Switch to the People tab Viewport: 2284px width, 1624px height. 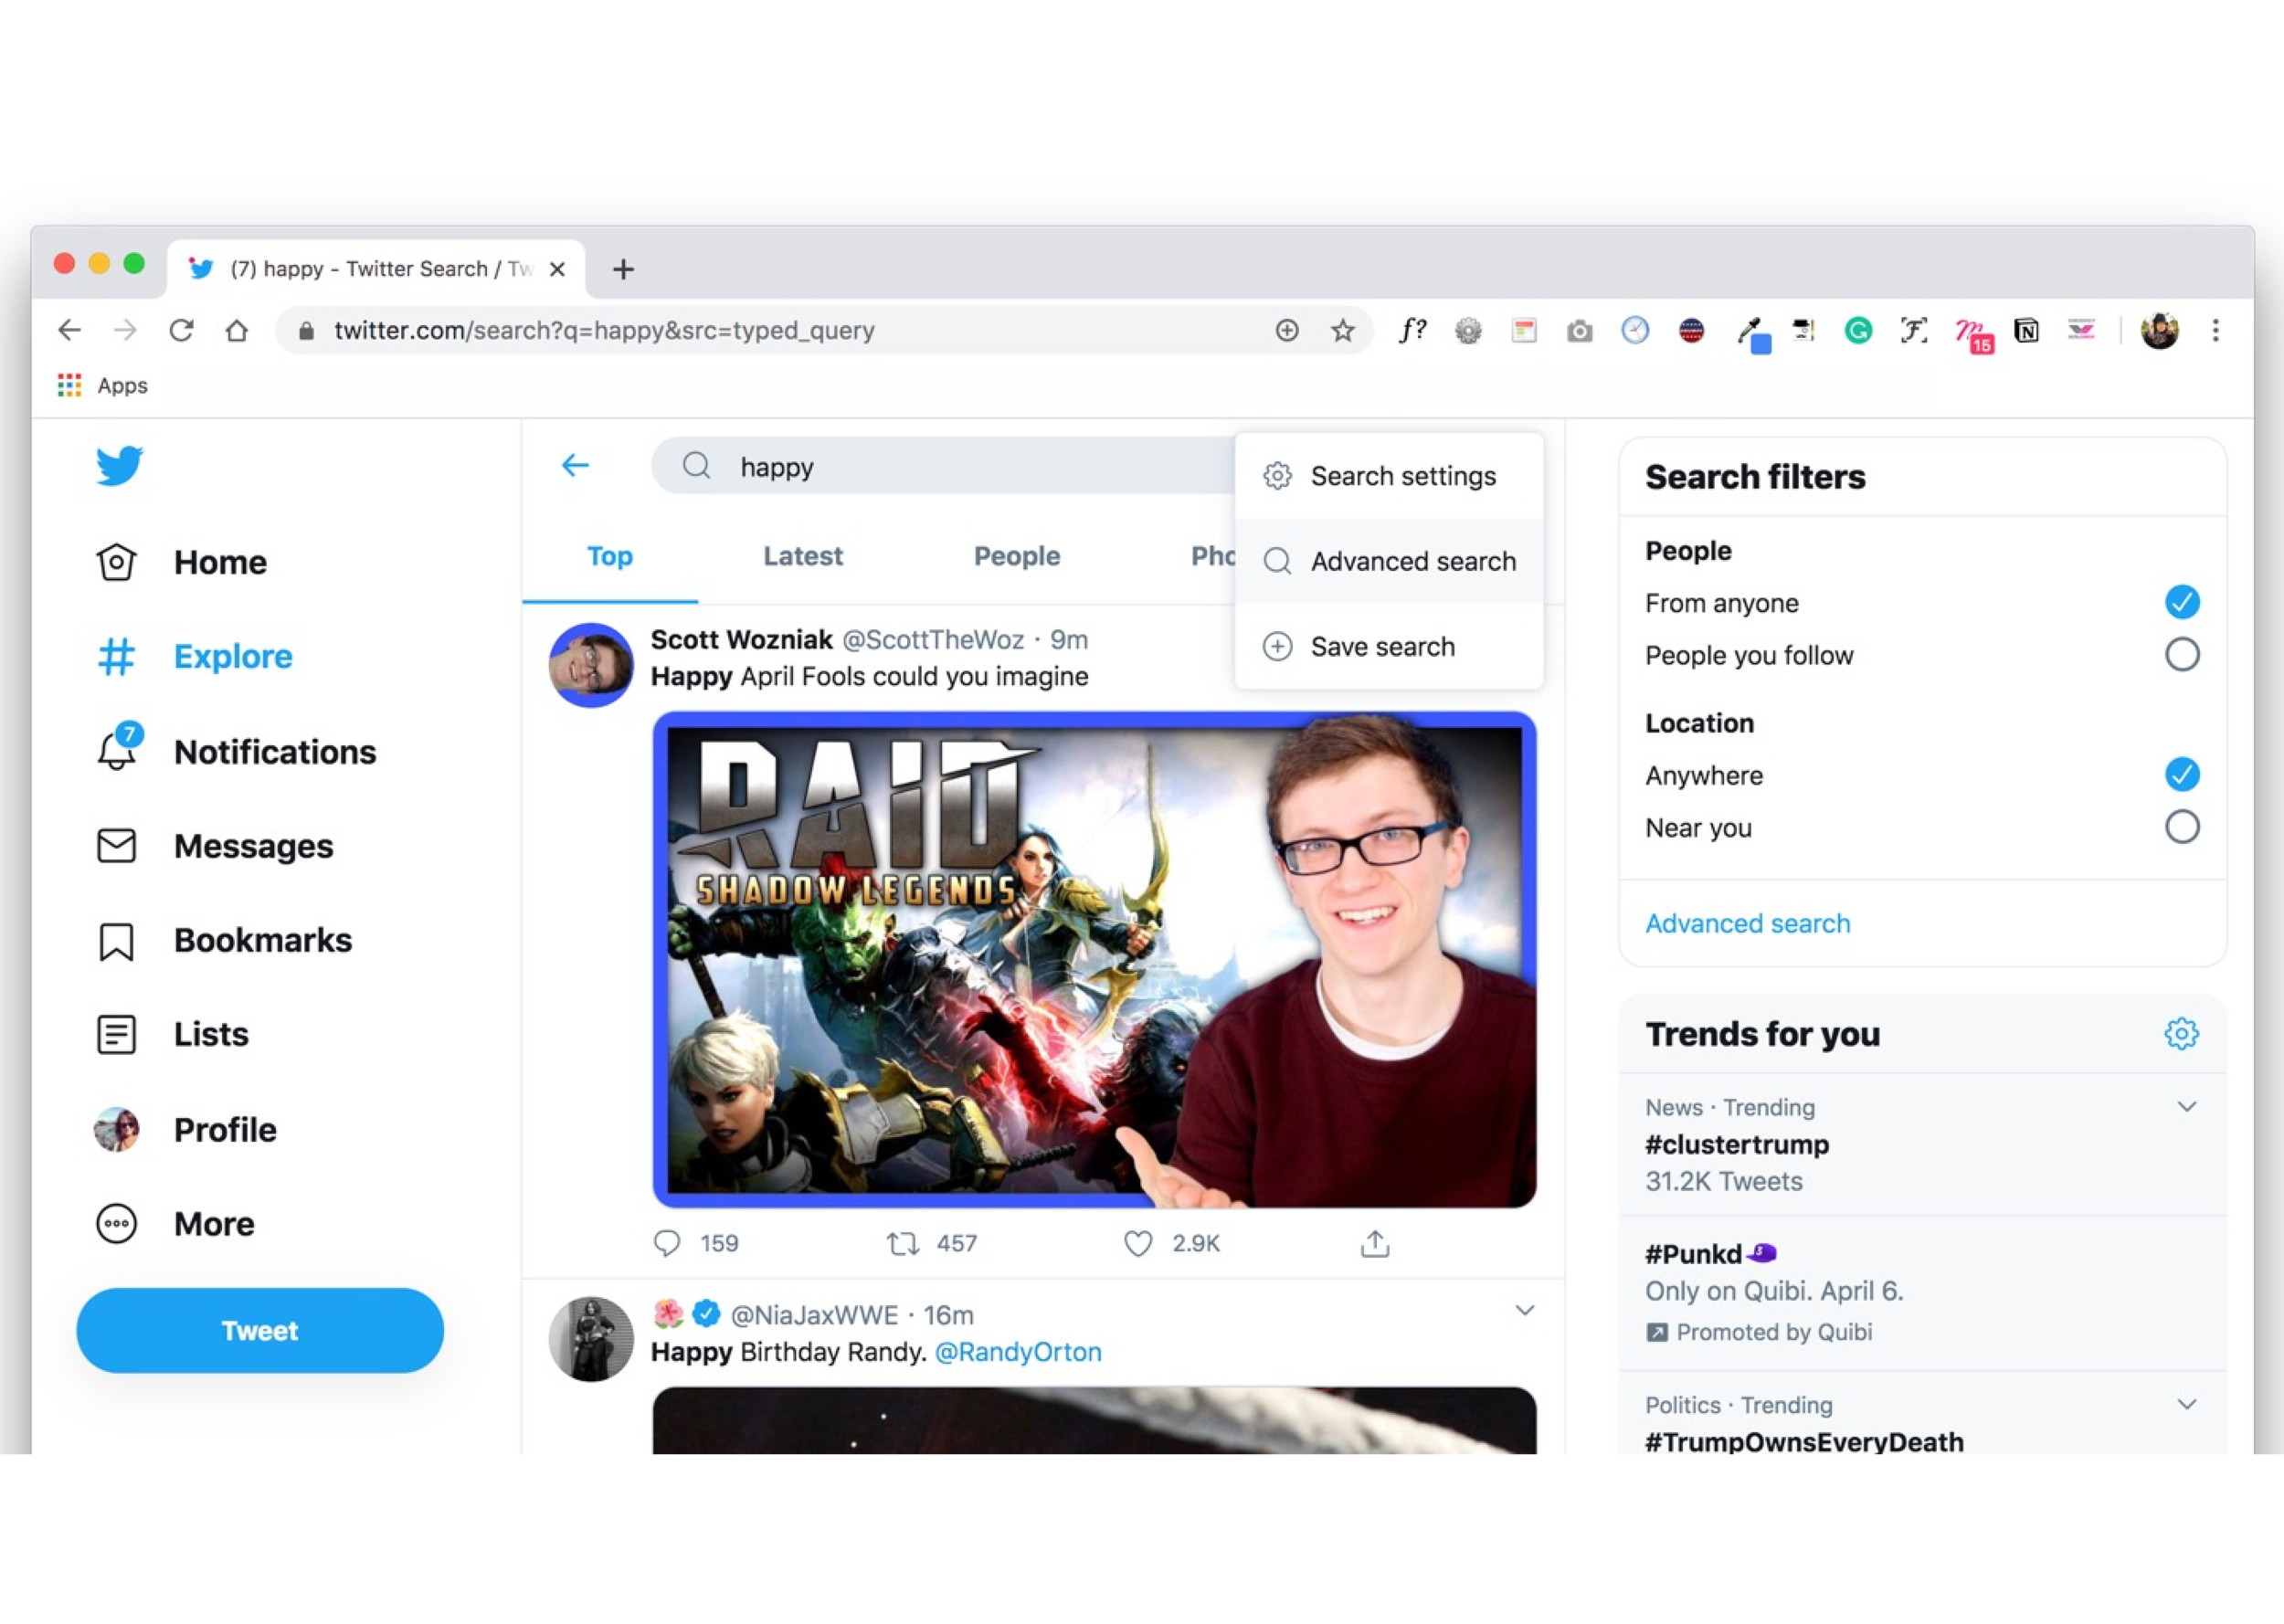click(x=1017, y=556)
